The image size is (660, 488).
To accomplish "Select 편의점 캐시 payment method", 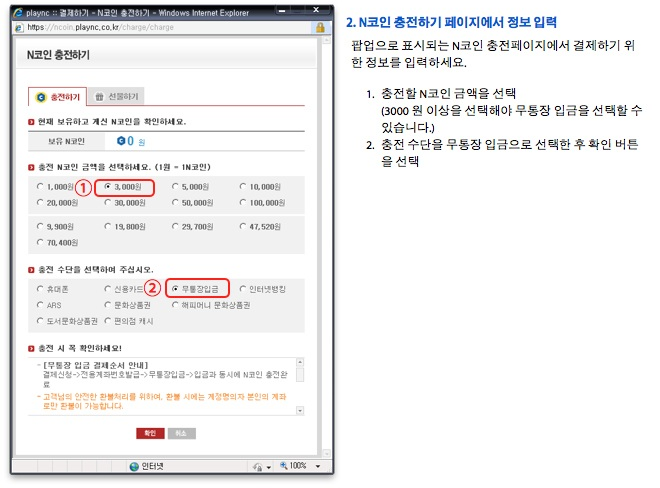I will click(108, 321).
